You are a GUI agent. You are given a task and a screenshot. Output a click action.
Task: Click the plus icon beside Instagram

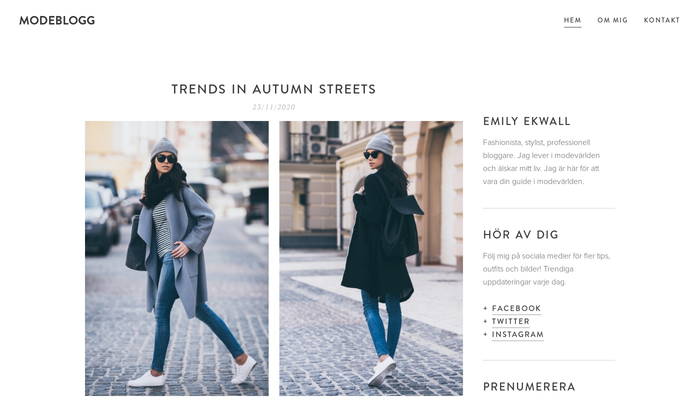click(x=485, y=334)
